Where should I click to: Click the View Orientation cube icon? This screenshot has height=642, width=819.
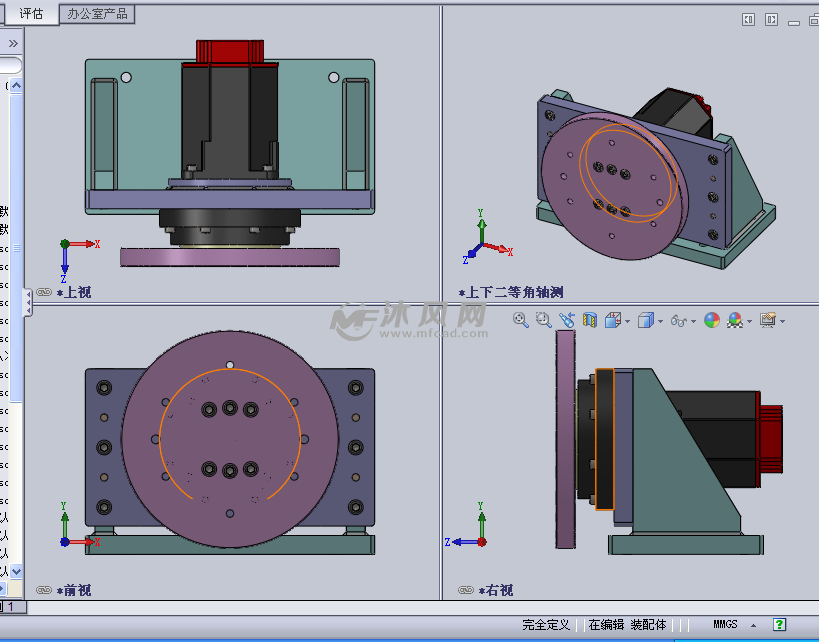(613, 320)
